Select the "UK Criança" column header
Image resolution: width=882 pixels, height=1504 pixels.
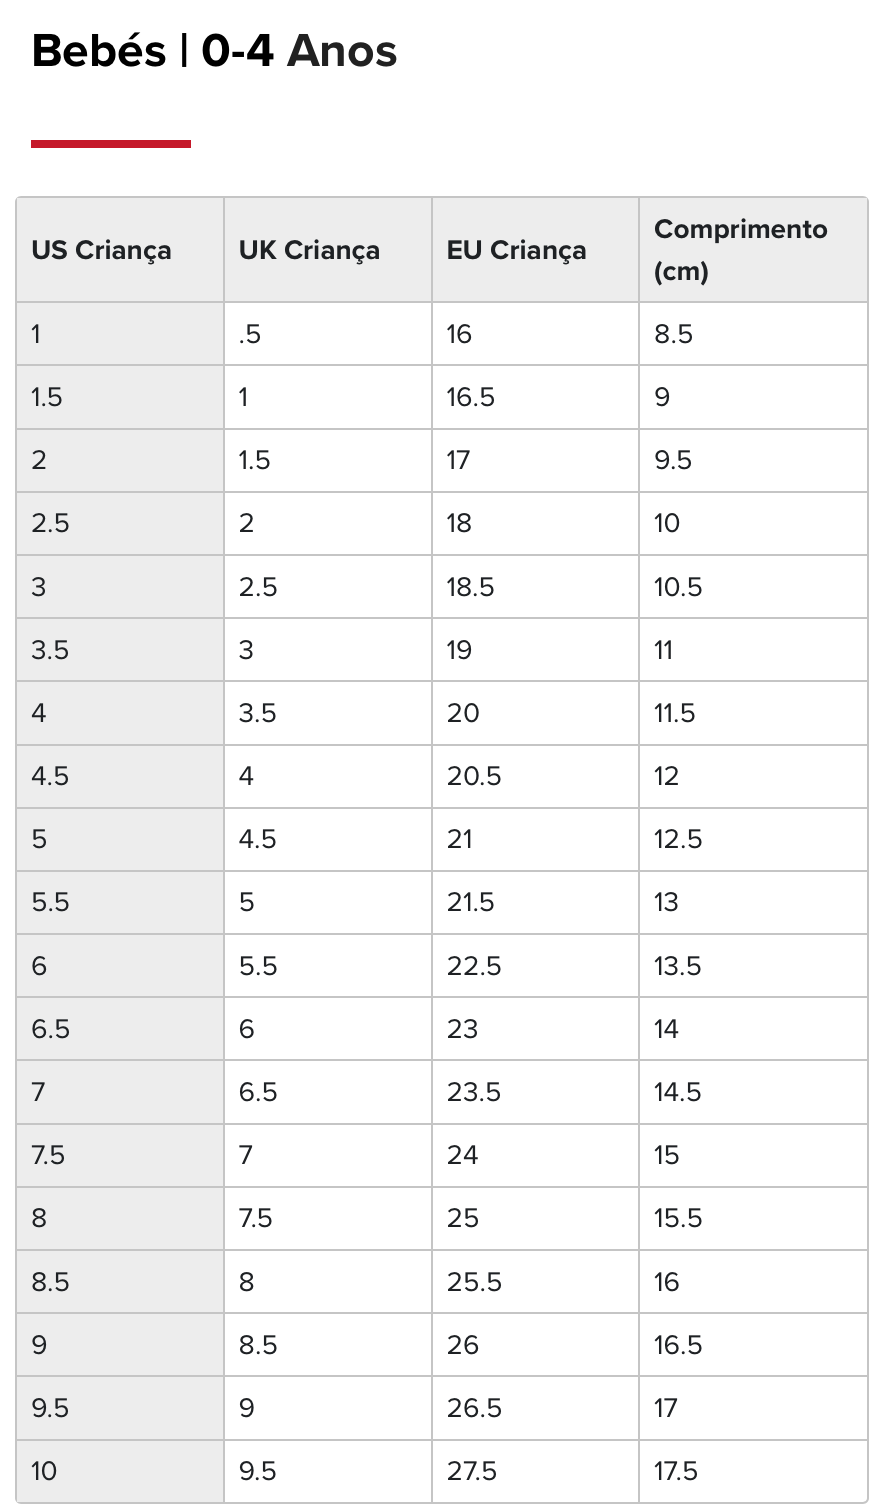309,250
